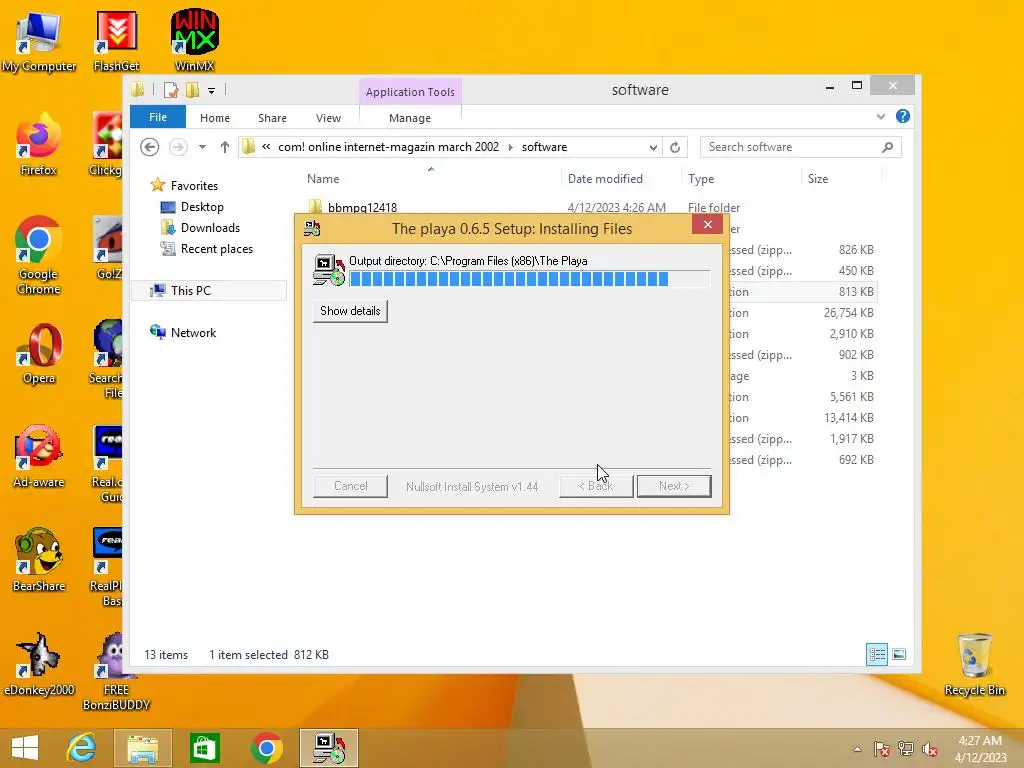
Task: Refresh the software folder view
Action: click(675, 147)
